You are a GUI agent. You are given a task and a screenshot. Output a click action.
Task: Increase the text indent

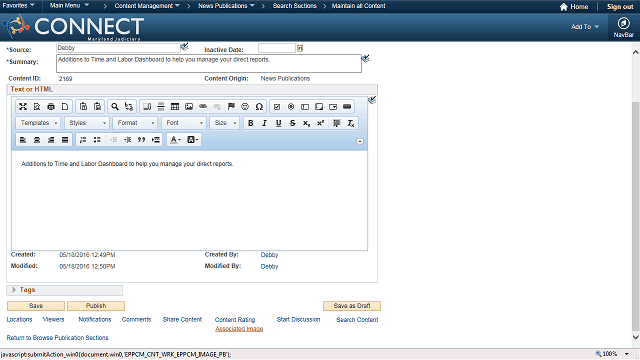[128, 140]
